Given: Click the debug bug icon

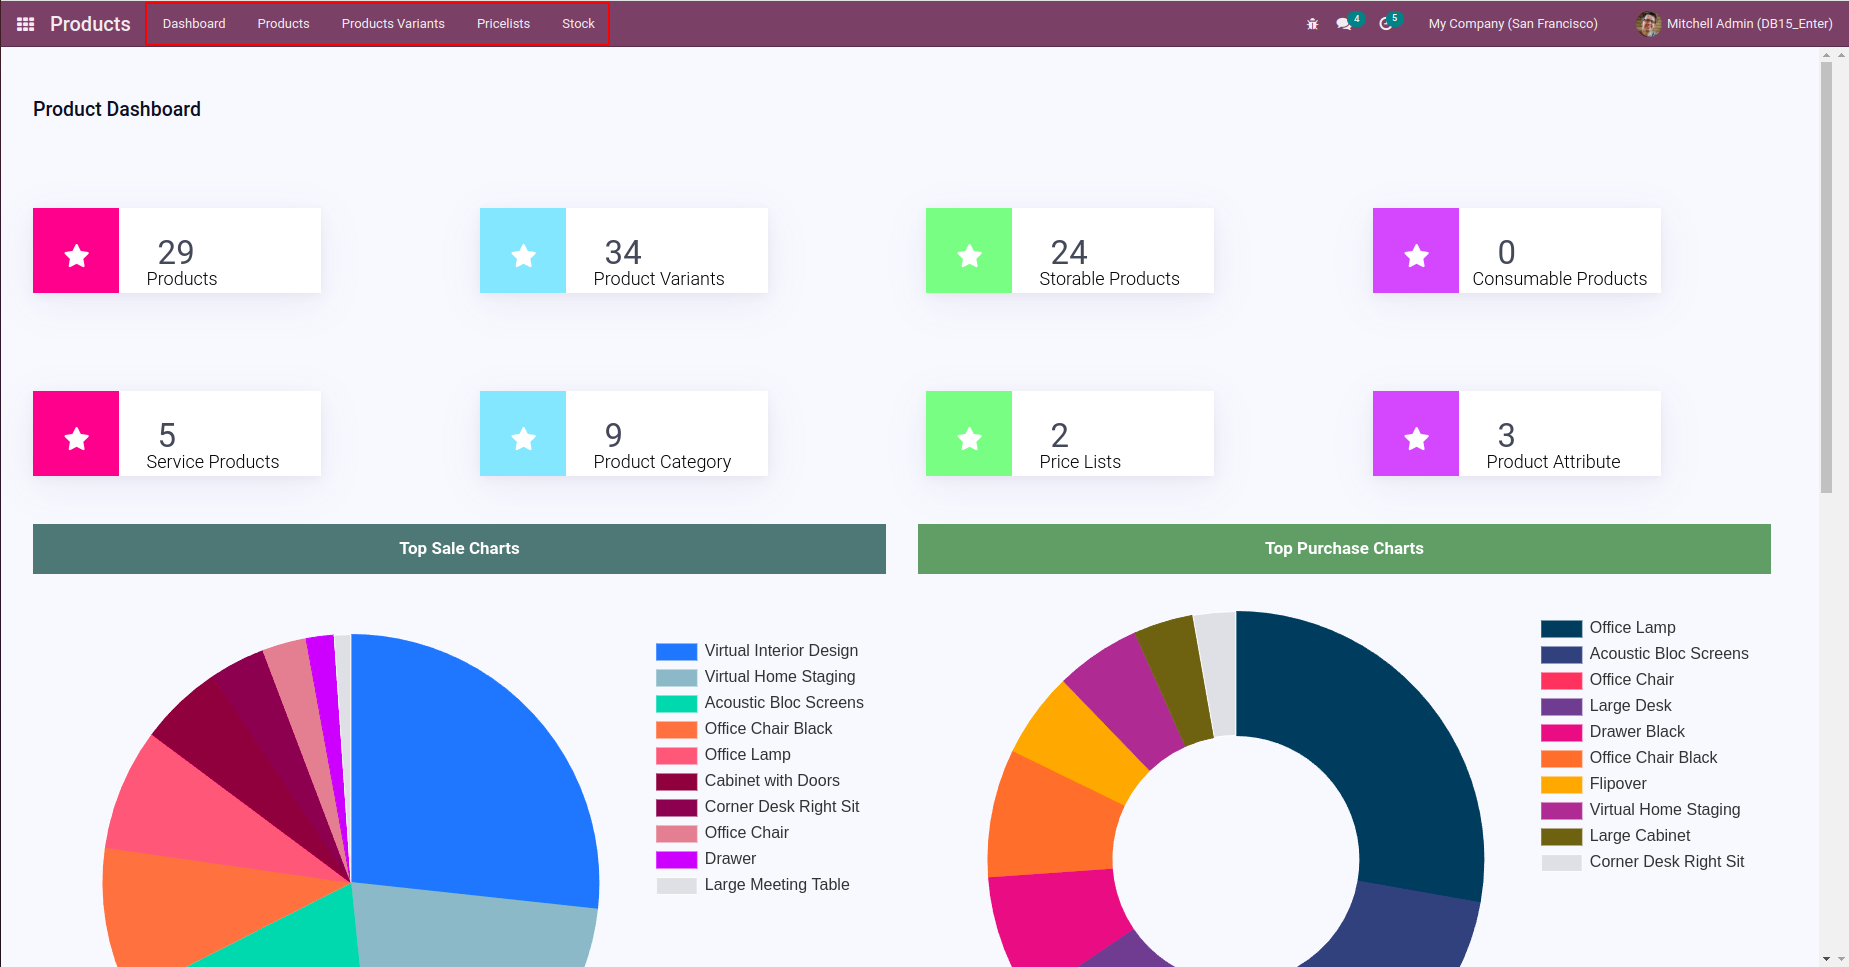Looking at the screenshot, I should point(1312,24).
